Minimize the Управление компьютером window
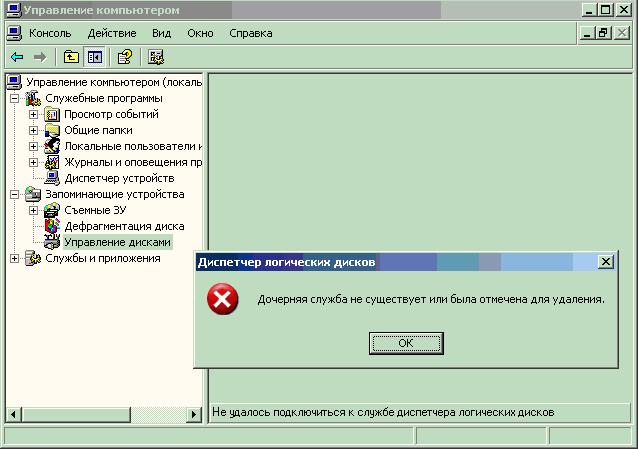638x449 pixels. coord(589,10)
